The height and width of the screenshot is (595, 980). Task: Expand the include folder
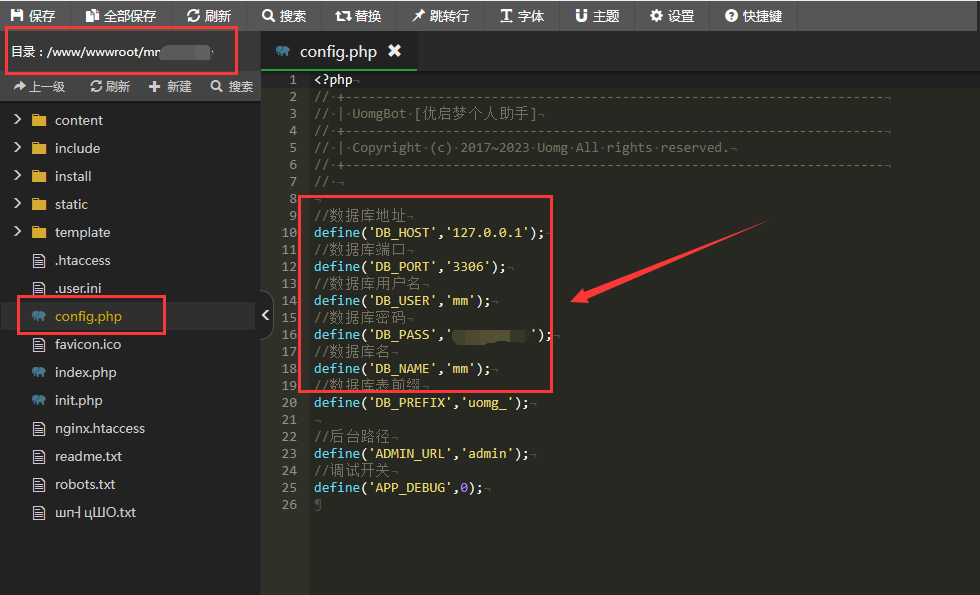click(x=17, y=148)
